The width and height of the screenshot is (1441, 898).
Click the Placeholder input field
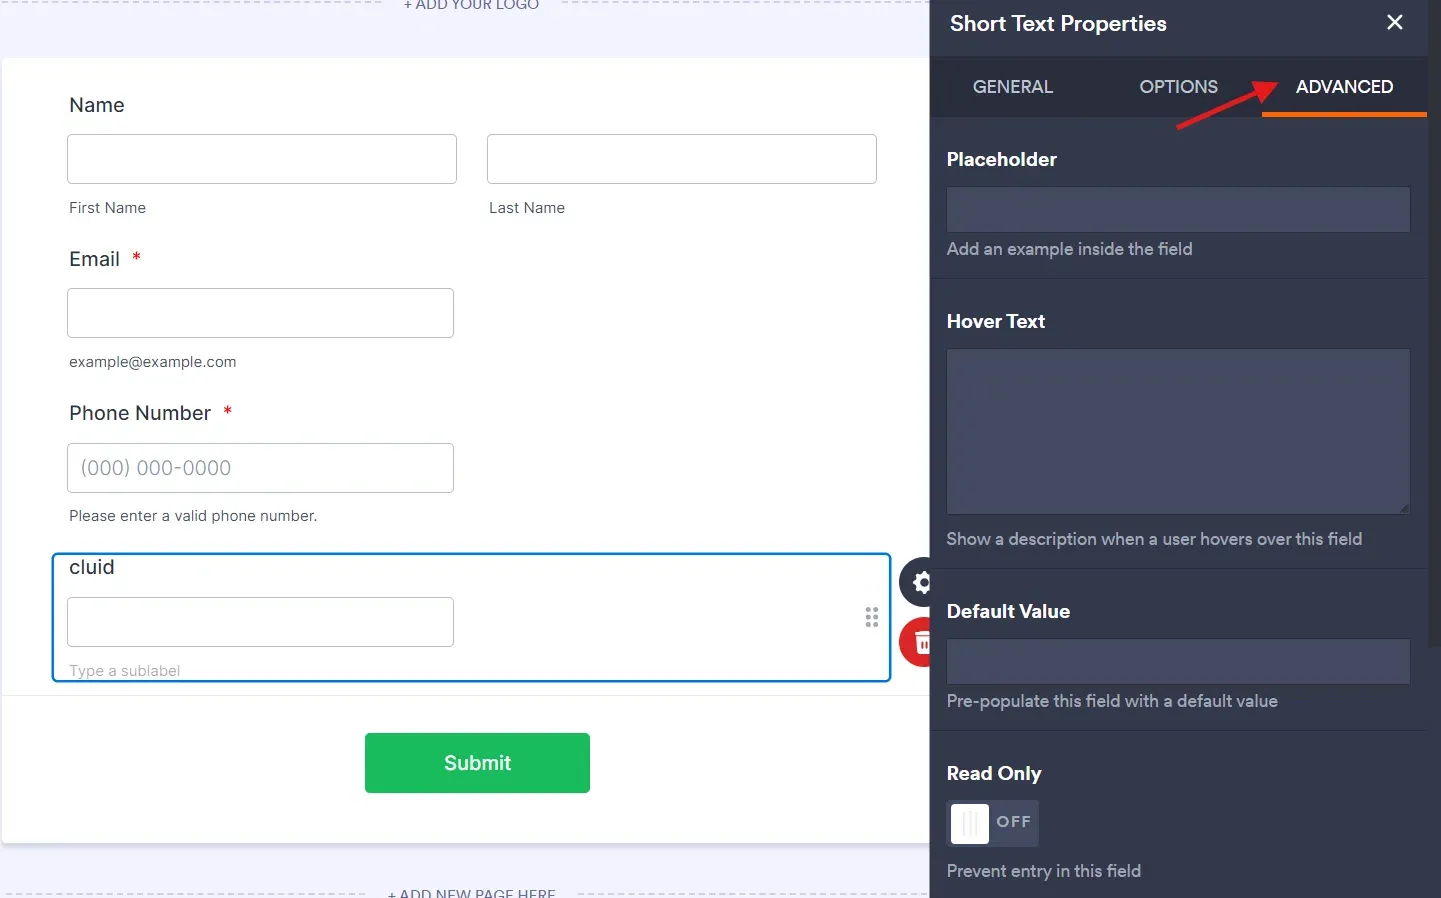[x=1178, y=209]
